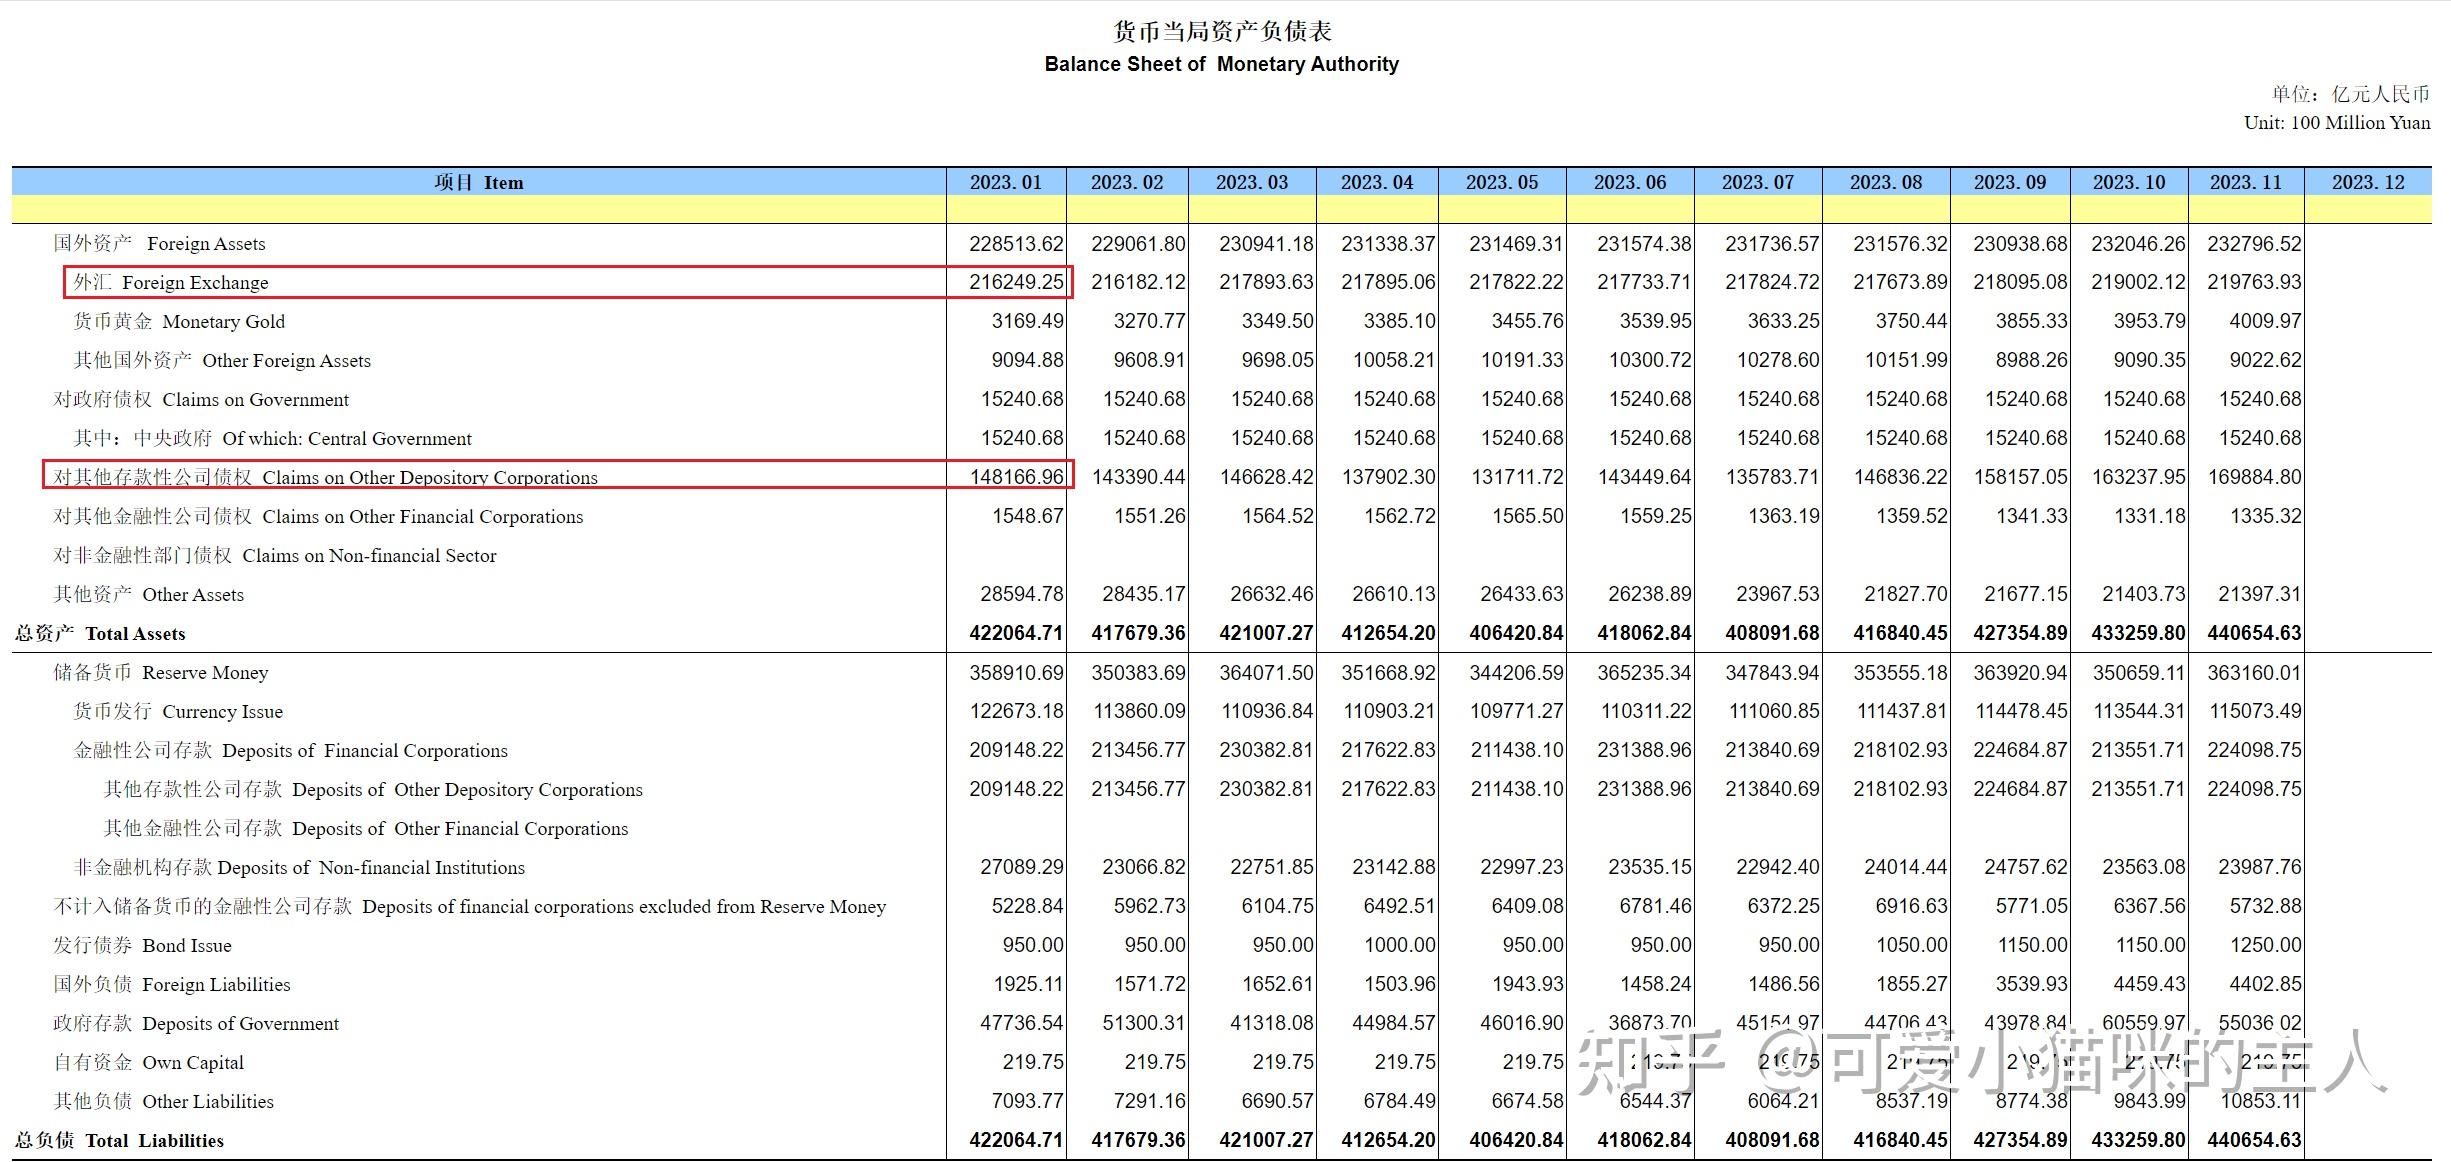Viewport: 2451px width, 1162px height.
Task: Select Total Assets value 440654.63 in assets row
Action: [2254, 633]
